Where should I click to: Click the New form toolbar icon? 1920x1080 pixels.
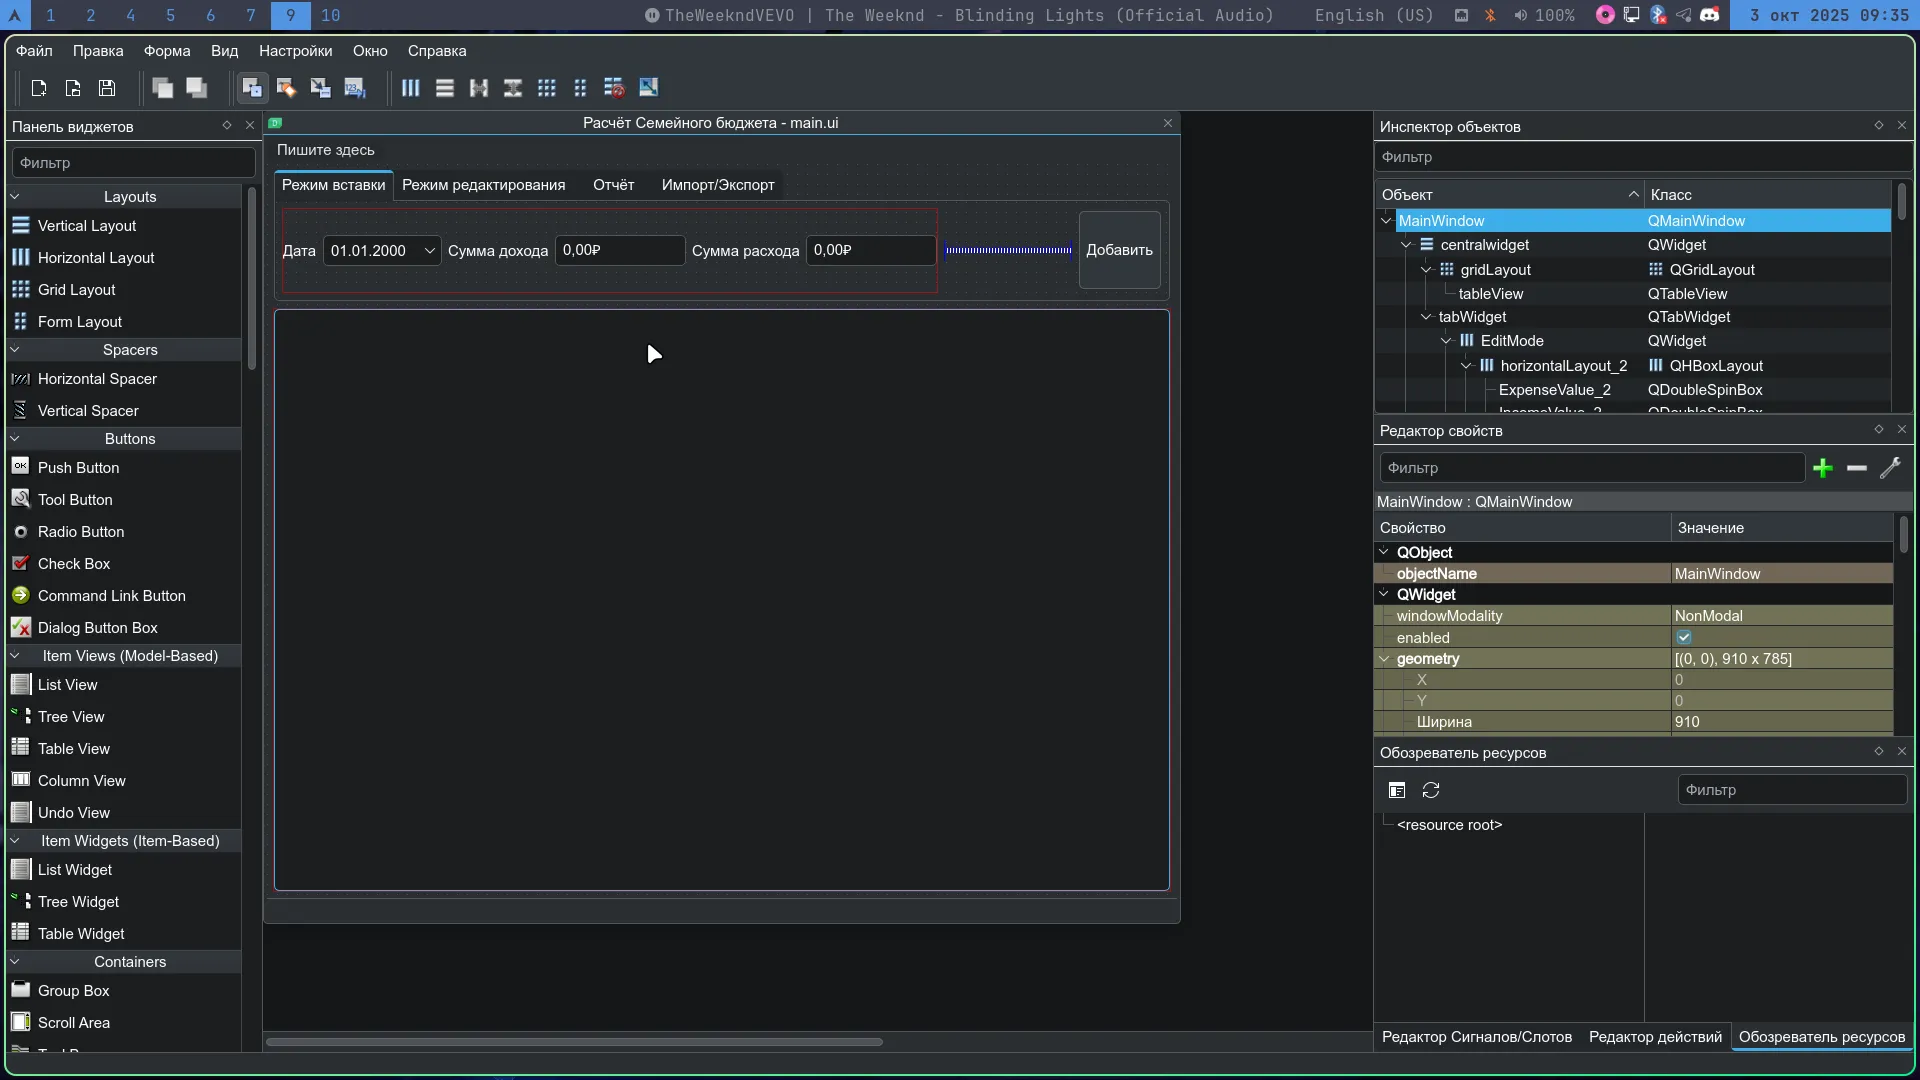click(39, 88)
